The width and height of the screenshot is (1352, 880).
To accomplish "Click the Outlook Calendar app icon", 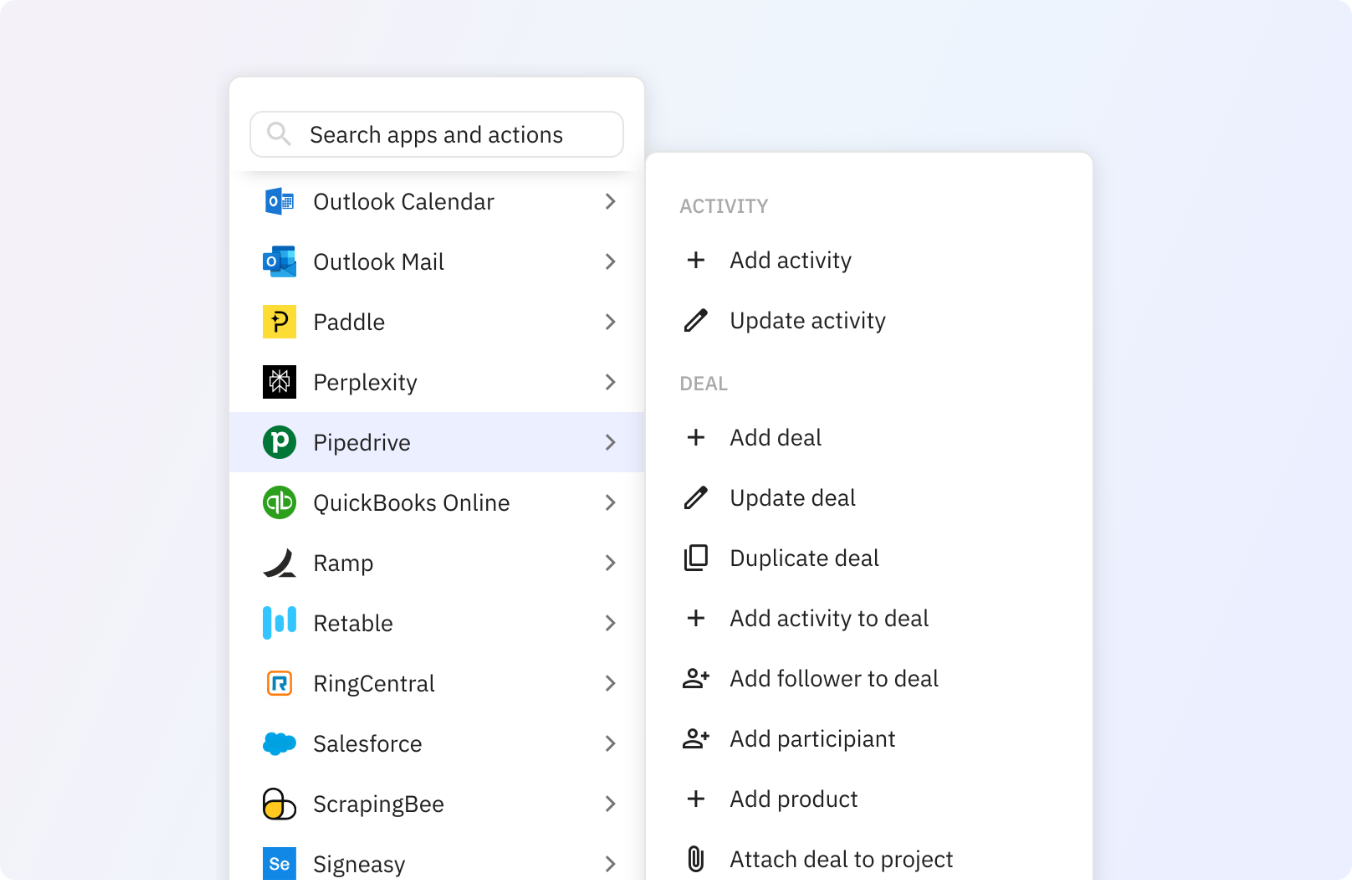I will tap(279, 202).
